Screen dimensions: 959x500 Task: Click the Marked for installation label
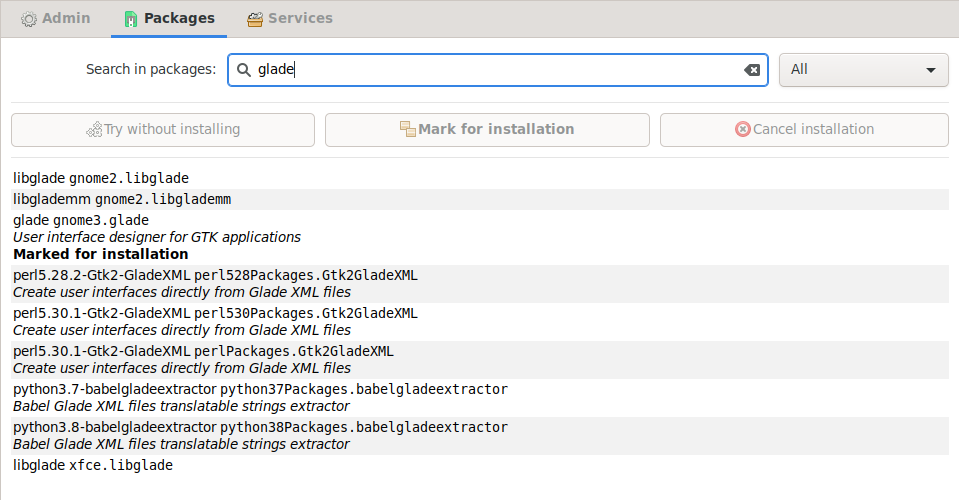pyautogui.click(x=101, y=254)
